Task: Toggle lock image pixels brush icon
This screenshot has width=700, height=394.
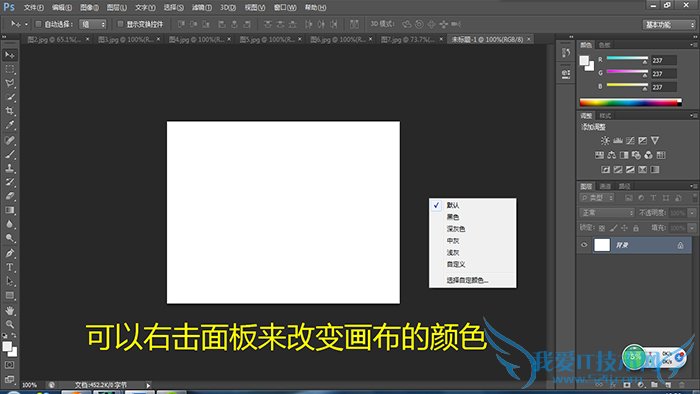Action: pyautogui.click(x=613, y=228)
